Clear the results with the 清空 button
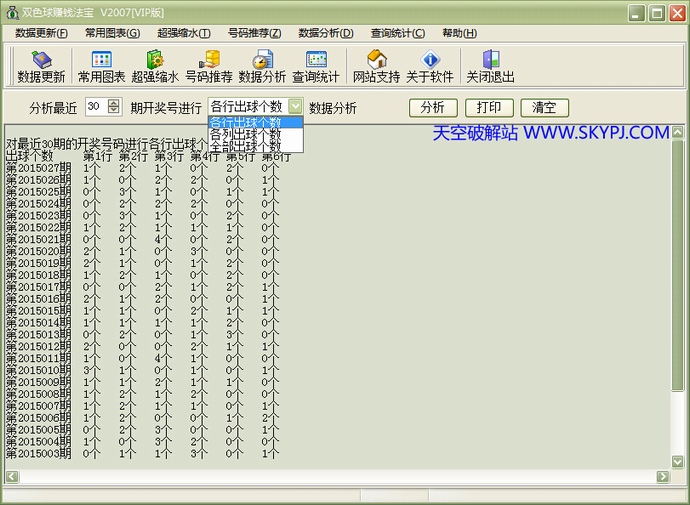 [x=545, y=108]
